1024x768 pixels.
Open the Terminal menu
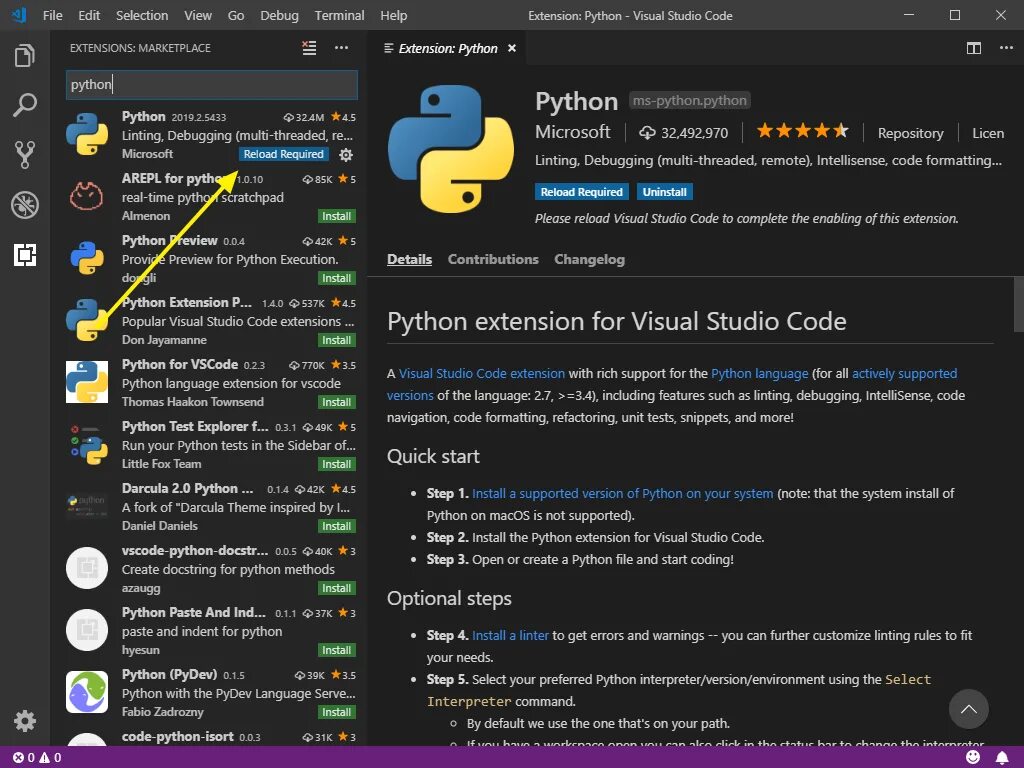(x=339, y=15)
